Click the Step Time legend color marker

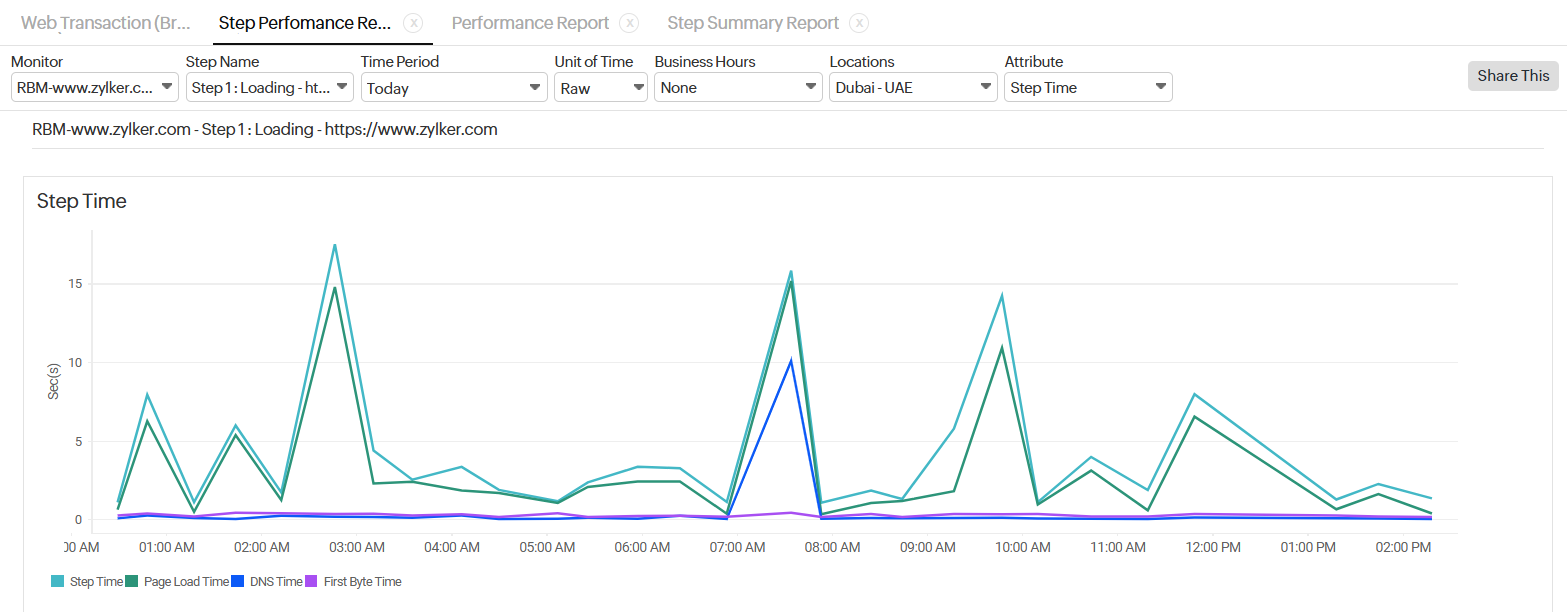click(x=58, y=581)
